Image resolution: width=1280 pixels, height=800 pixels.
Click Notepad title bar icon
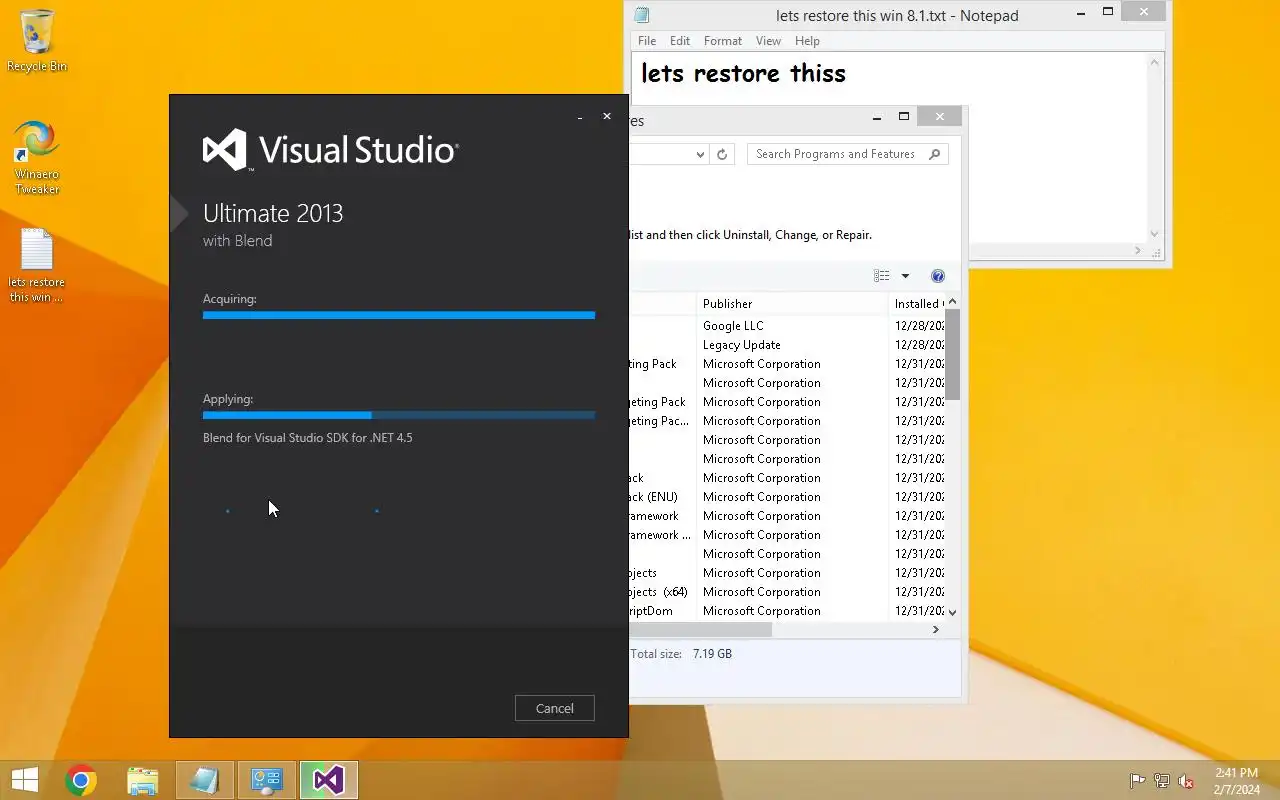[642, 15]
